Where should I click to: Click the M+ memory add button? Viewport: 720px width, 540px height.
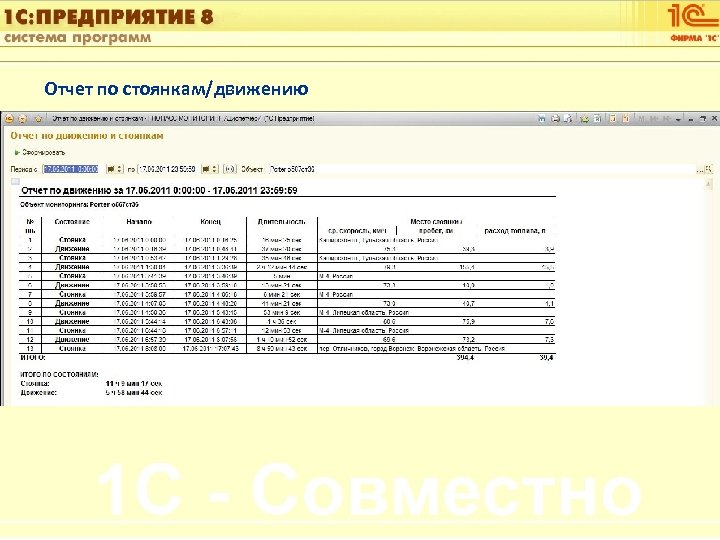point(654,118)
